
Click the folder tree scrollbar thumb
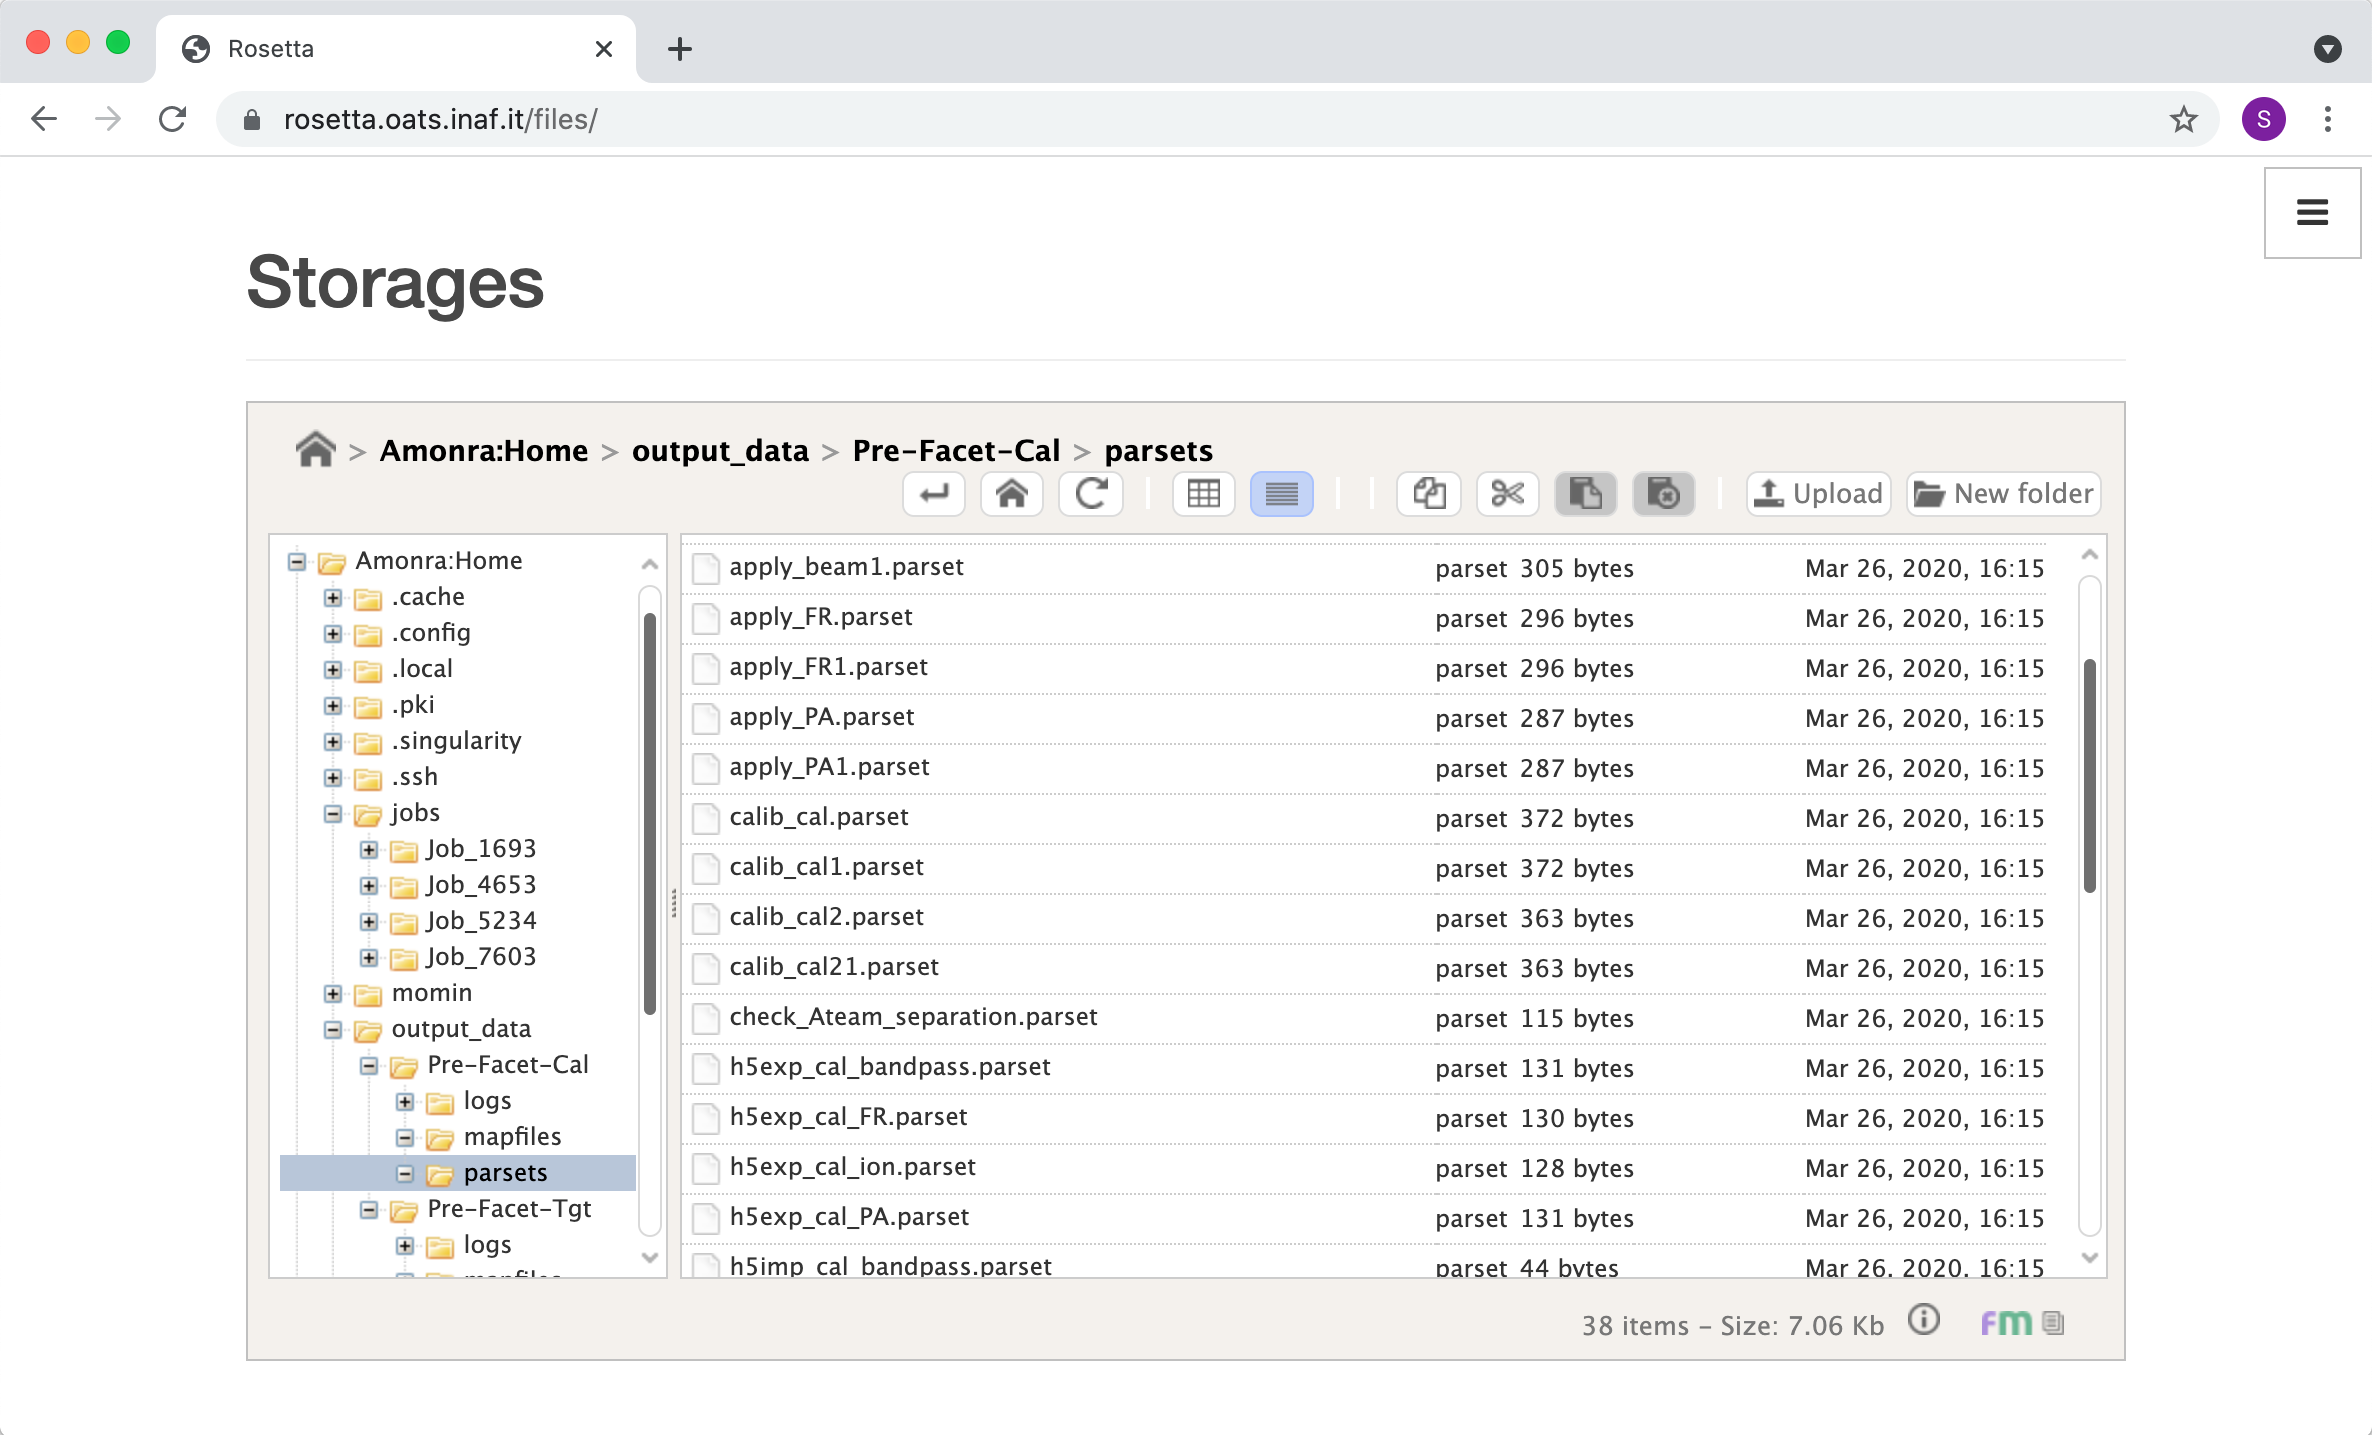coord(650,814)
